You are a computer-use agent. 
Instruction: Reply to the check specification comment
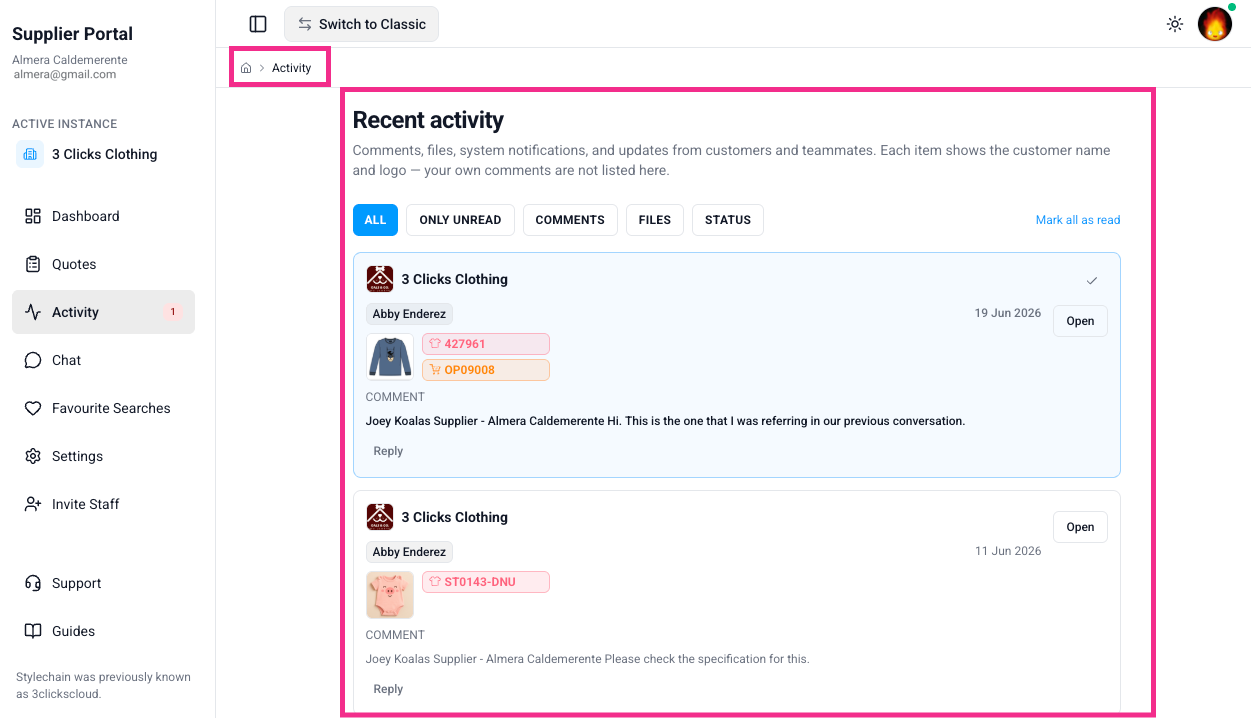point(388,689)
